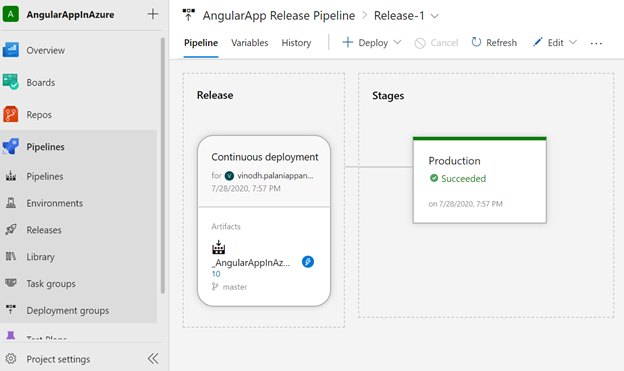Open build number 10 link
Image resolution: width=624 pixels, height=371 pixels.
[216, 274]
